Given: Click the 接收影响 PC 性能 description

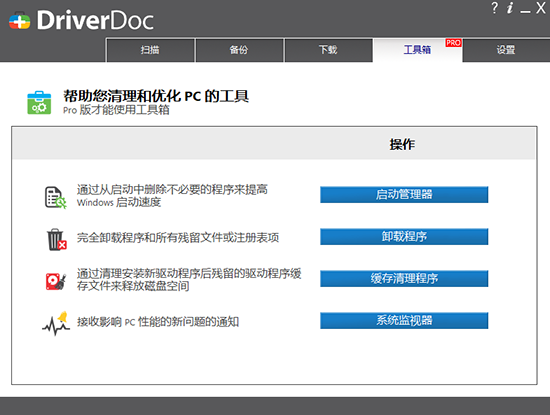Looking at the screenshot, I should pos(158,321).
